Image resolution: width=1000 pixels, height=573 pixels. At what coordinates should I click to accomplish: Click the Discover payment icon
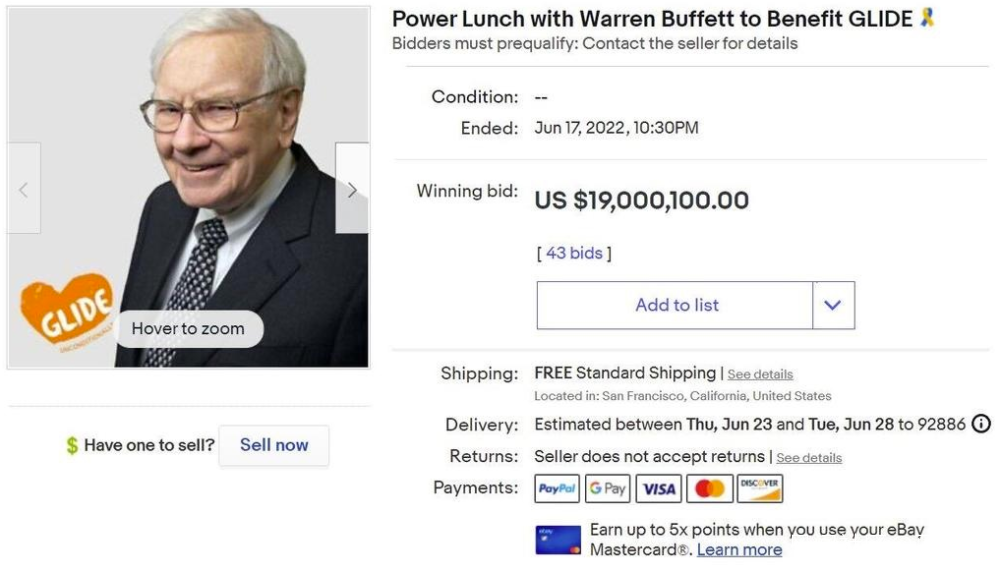point(760,489)
